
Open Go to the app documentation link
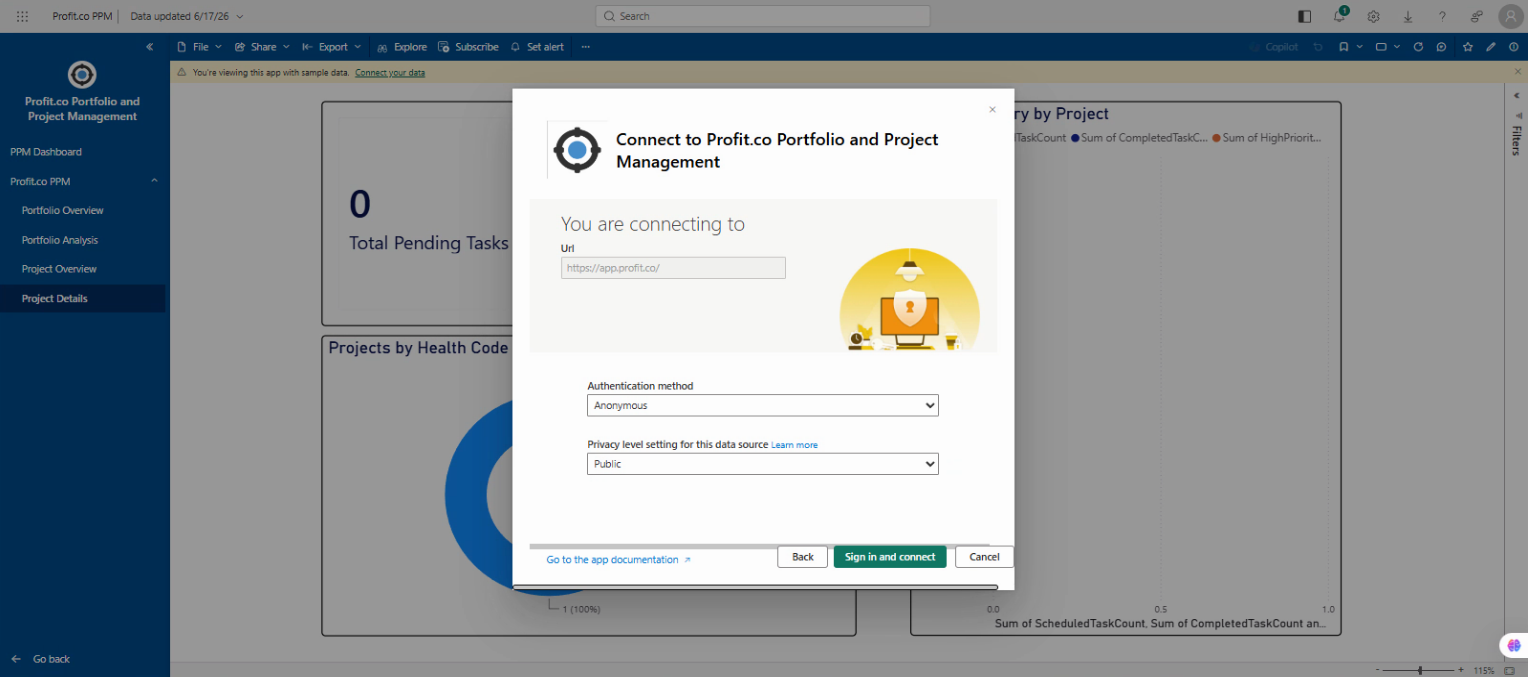618,560
